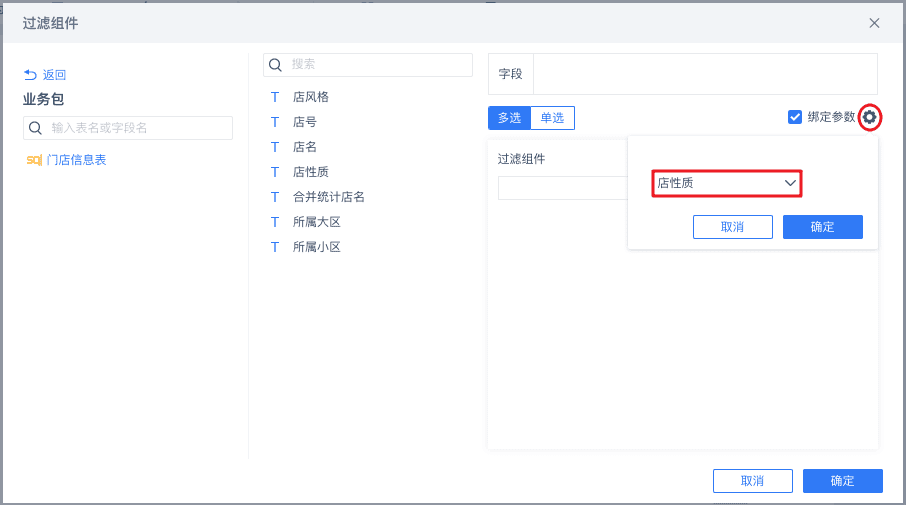Click 确定 in the parameter popup

point(822,227)
